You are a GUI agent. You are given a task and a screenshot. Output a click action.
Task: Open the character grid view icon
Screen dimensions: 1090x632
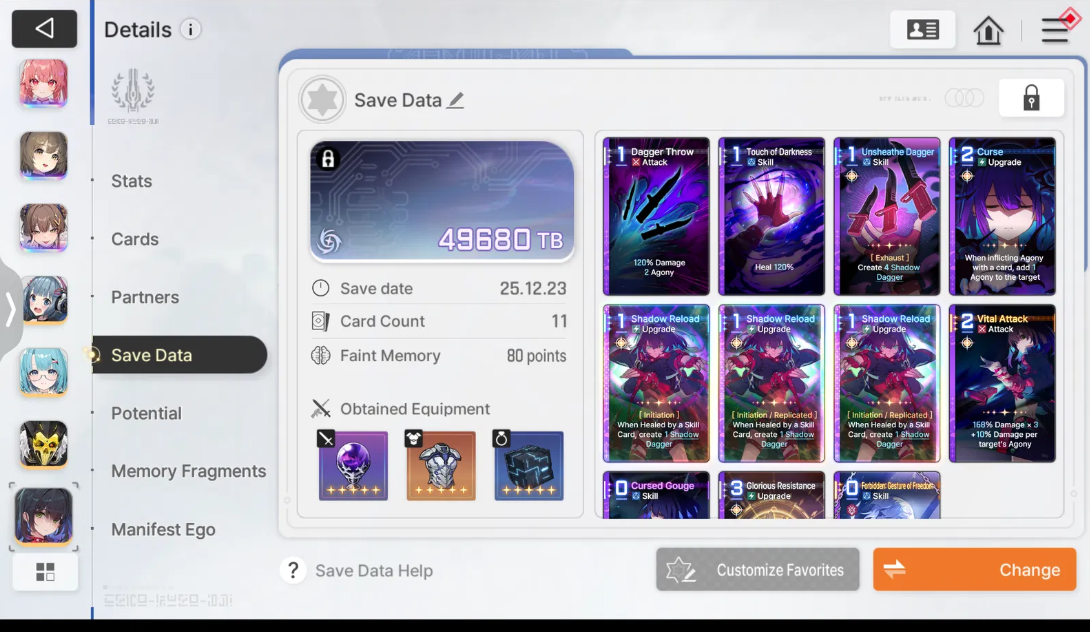point(45,572)
